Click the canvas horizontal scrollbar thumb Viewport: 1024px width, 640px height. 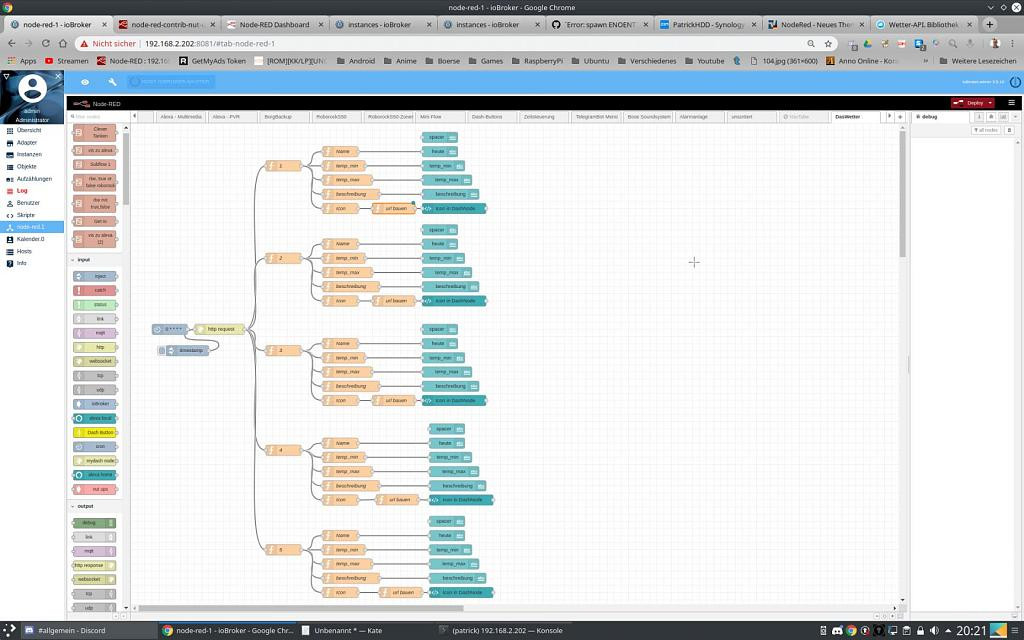300,608
